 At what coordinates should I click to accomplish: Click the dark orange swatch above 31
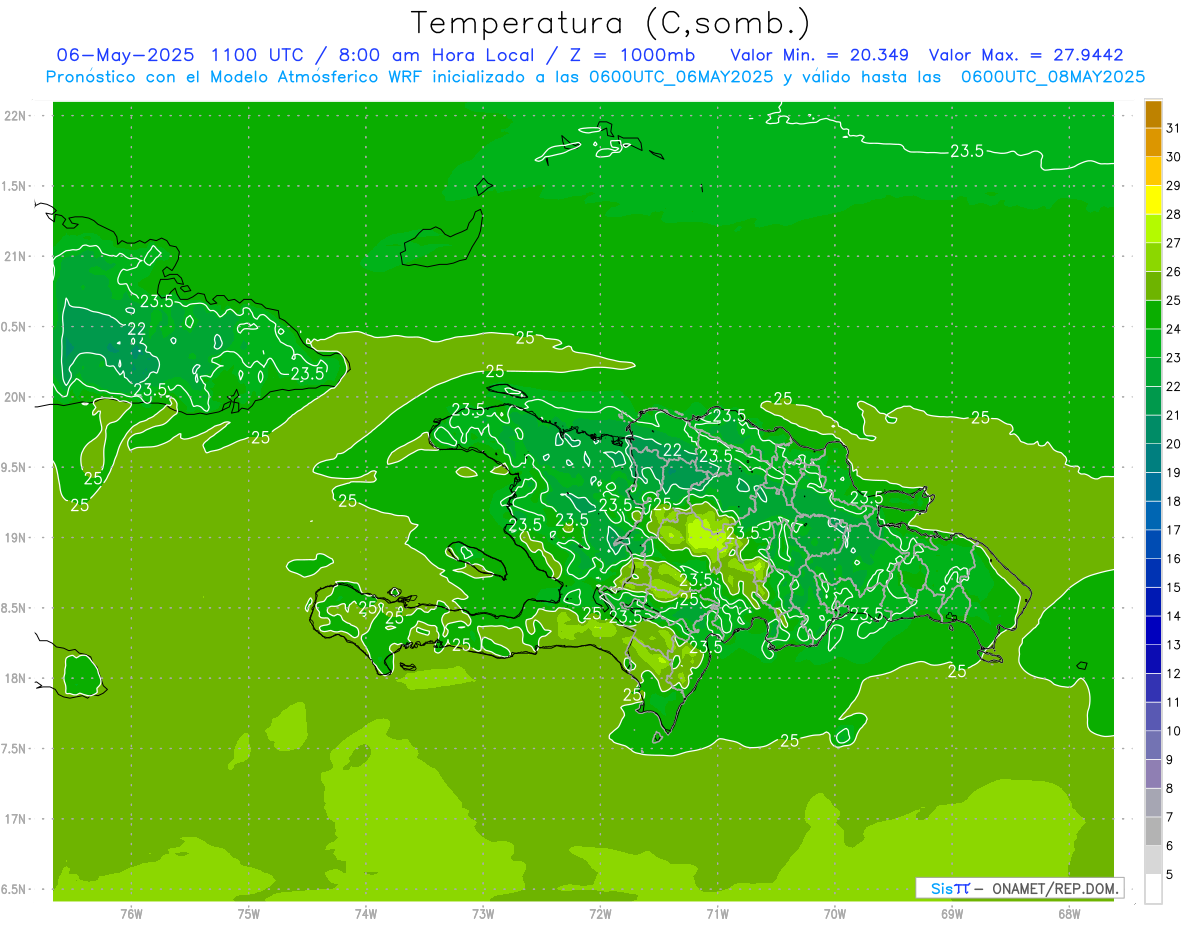pos(1153,115)
